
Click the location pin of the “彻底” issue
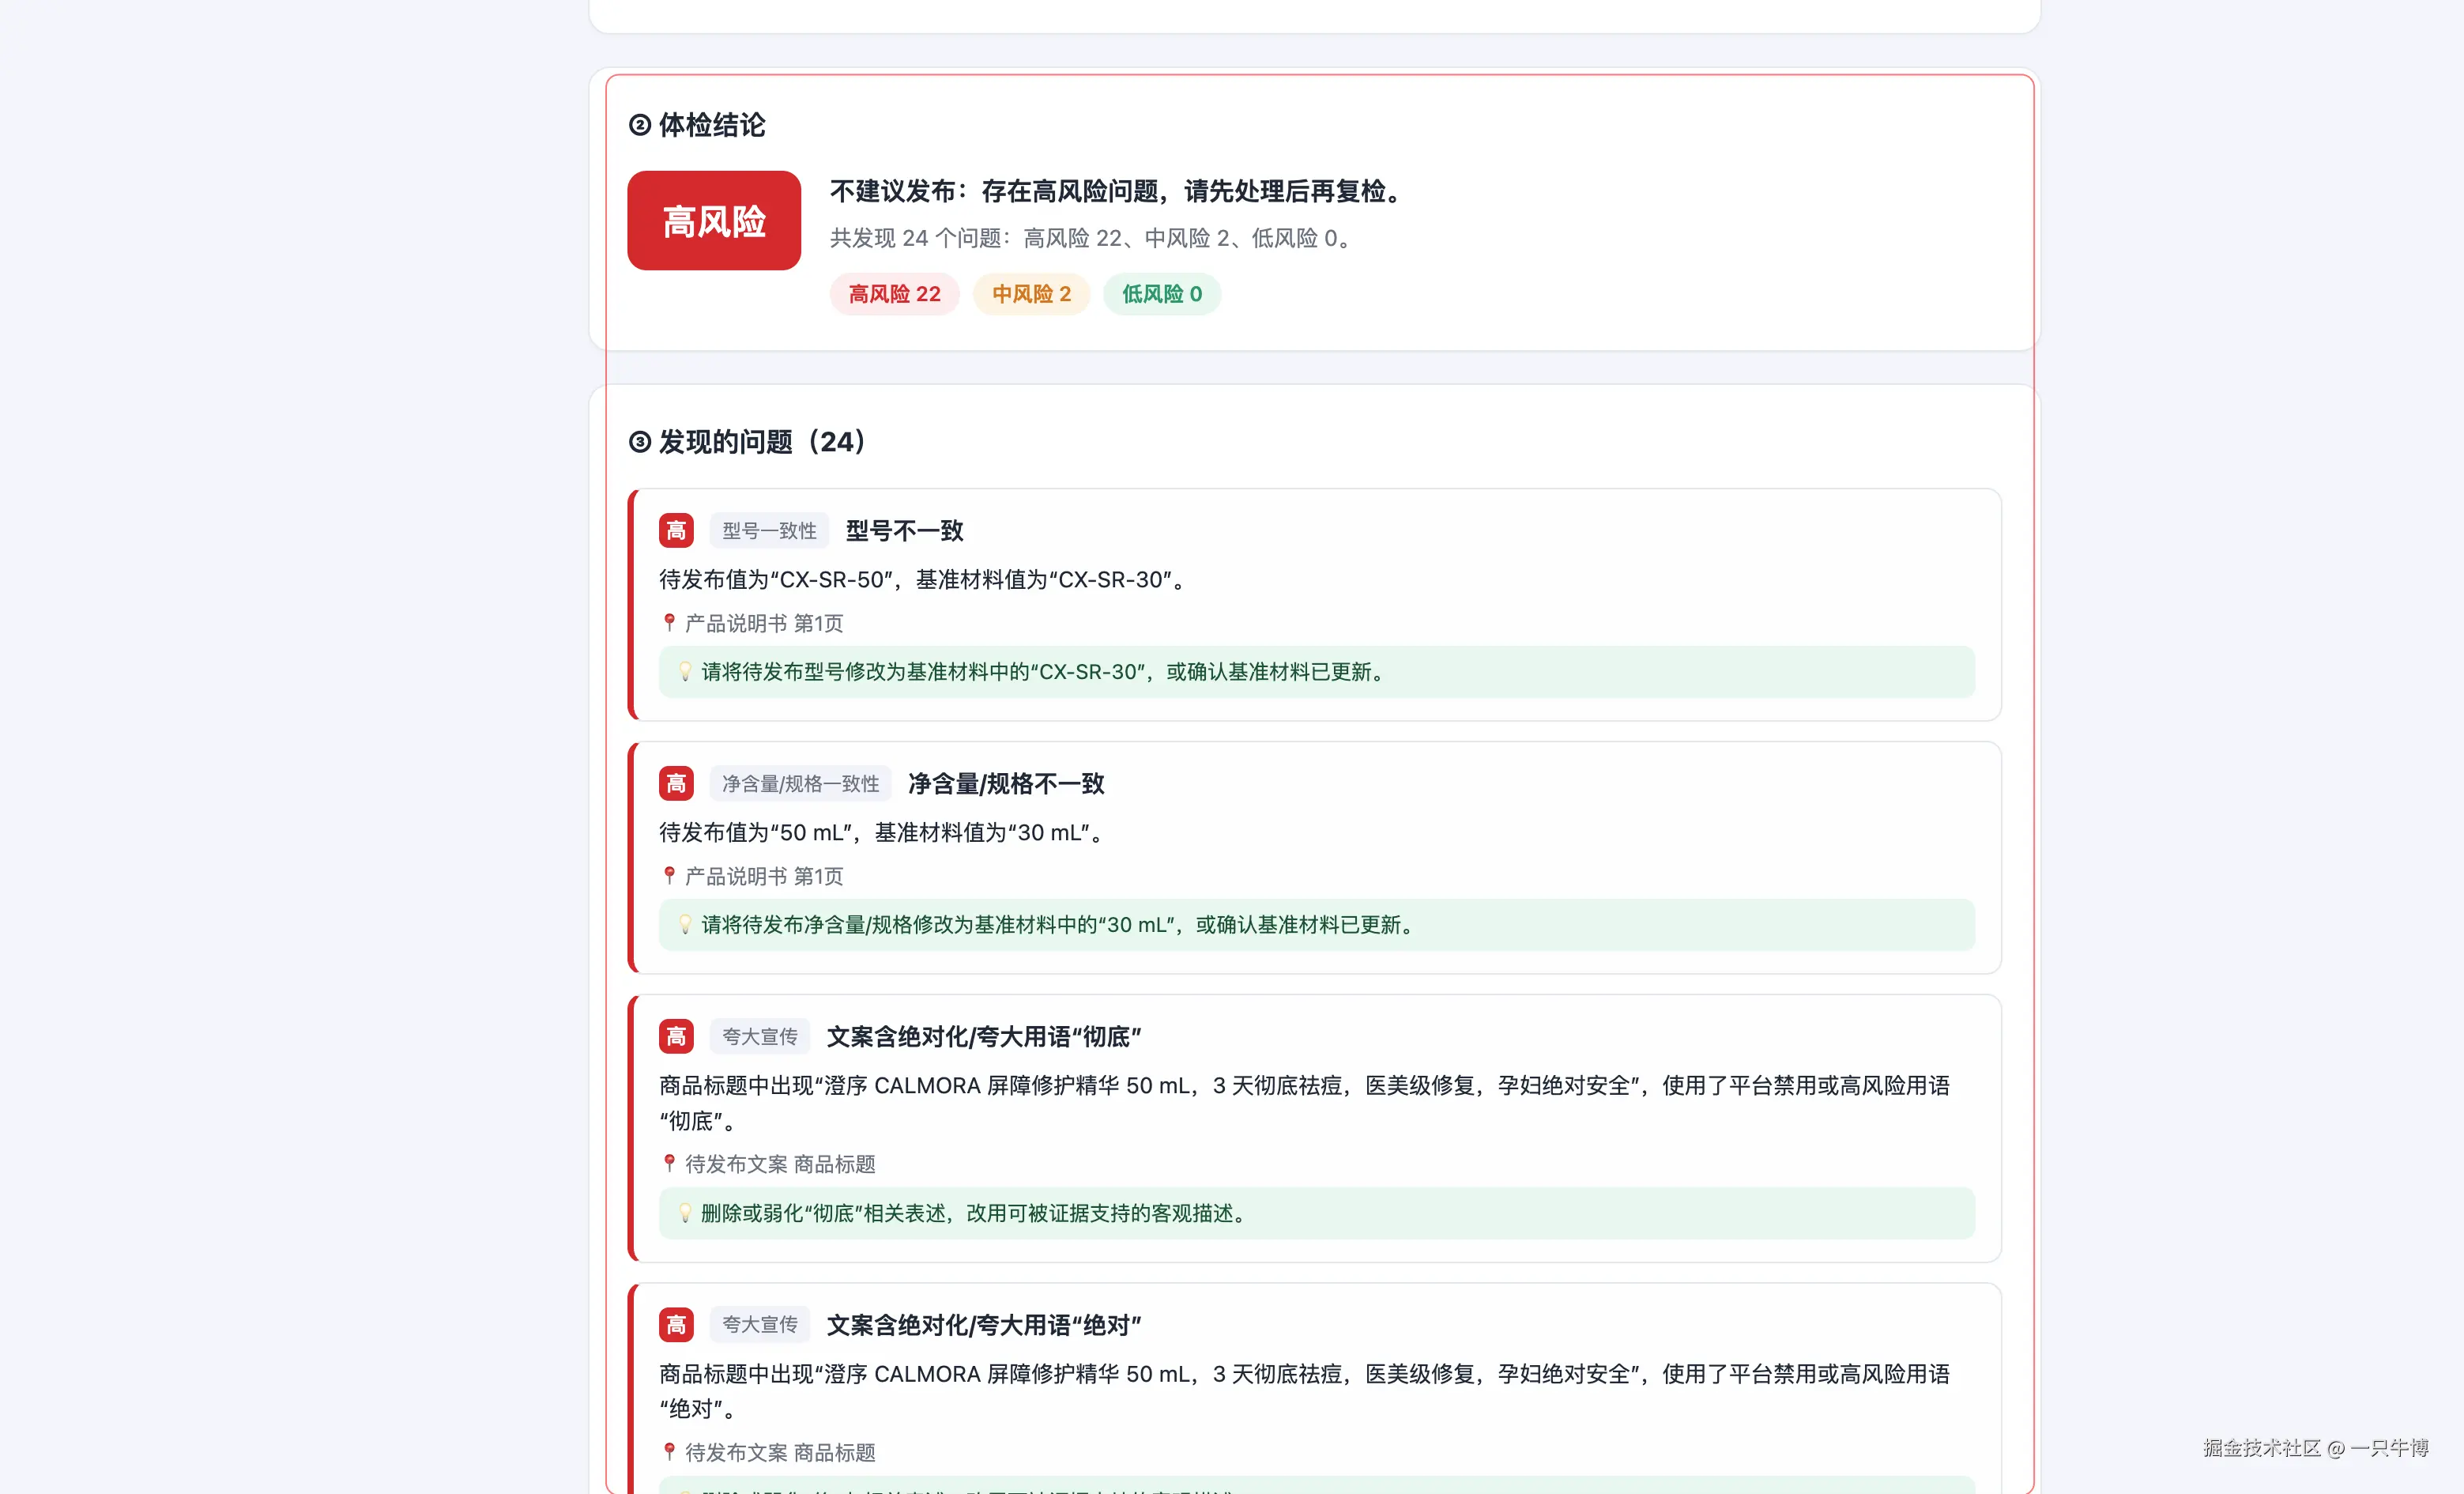click(x=669, y=1163)
